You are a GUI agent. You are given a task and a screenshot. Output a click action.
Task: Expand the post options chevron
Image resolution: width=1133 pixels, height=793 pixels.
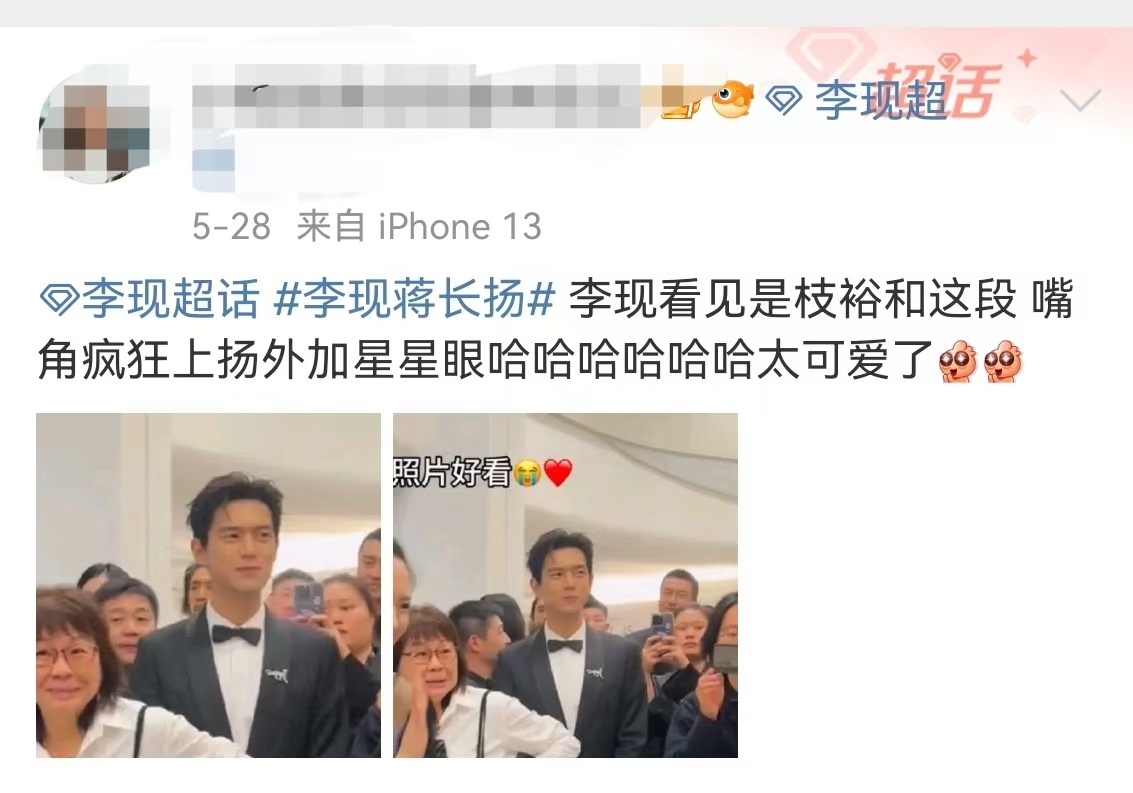1080,100
